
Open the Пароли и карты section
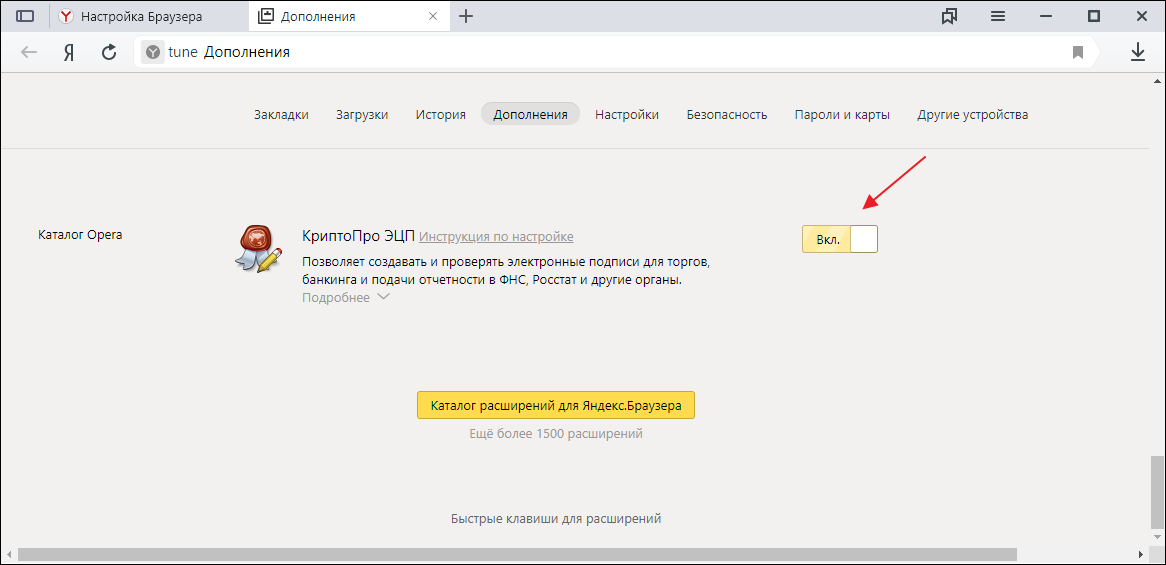coord(842,114)
